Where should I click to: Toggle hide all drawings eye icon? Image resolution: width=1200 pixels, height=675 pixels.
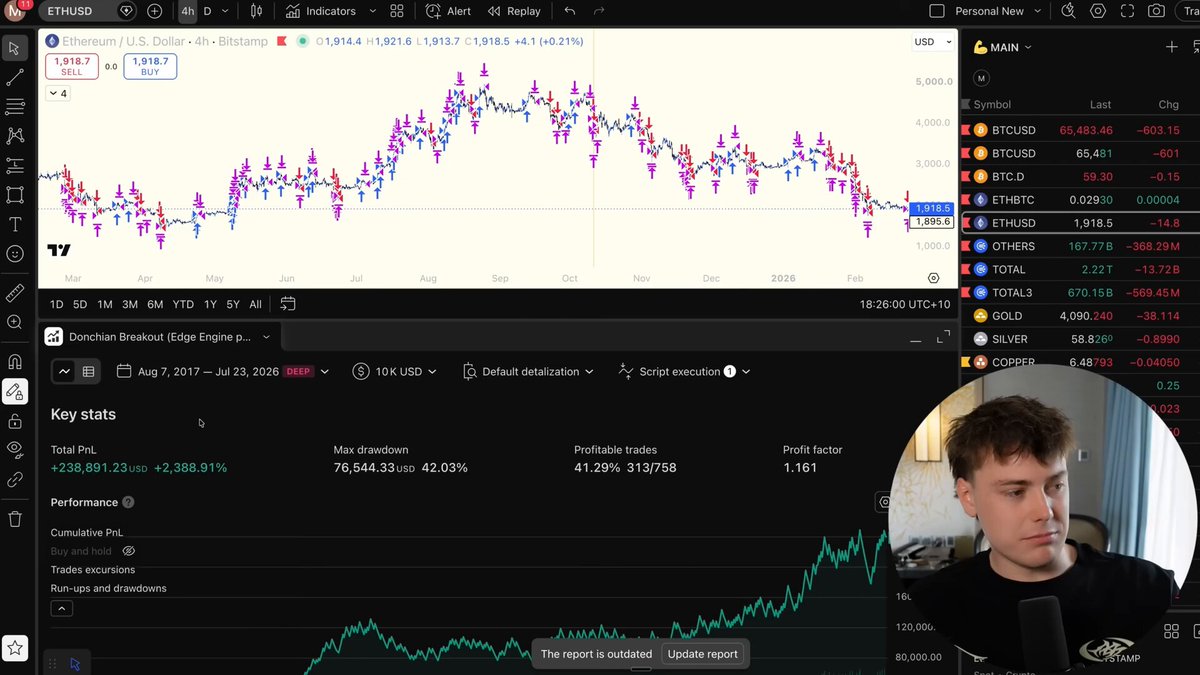tap(14, 450)
